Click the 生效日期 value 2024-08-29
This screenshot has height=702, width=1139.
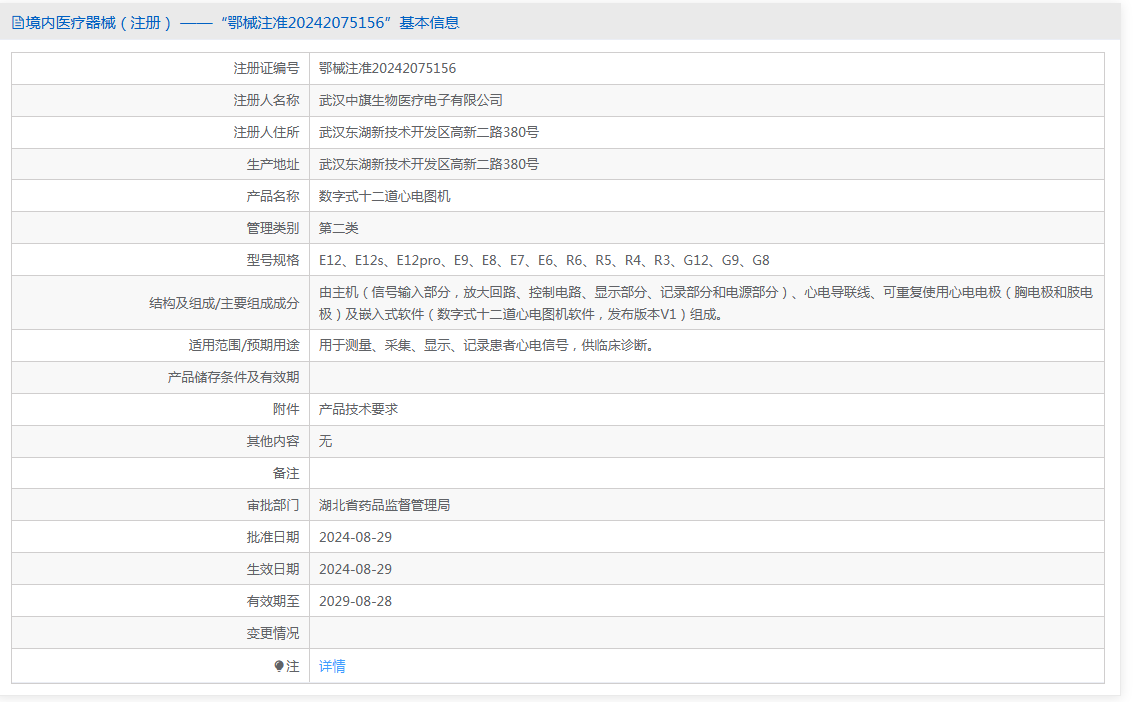click(x=355, y=569)
